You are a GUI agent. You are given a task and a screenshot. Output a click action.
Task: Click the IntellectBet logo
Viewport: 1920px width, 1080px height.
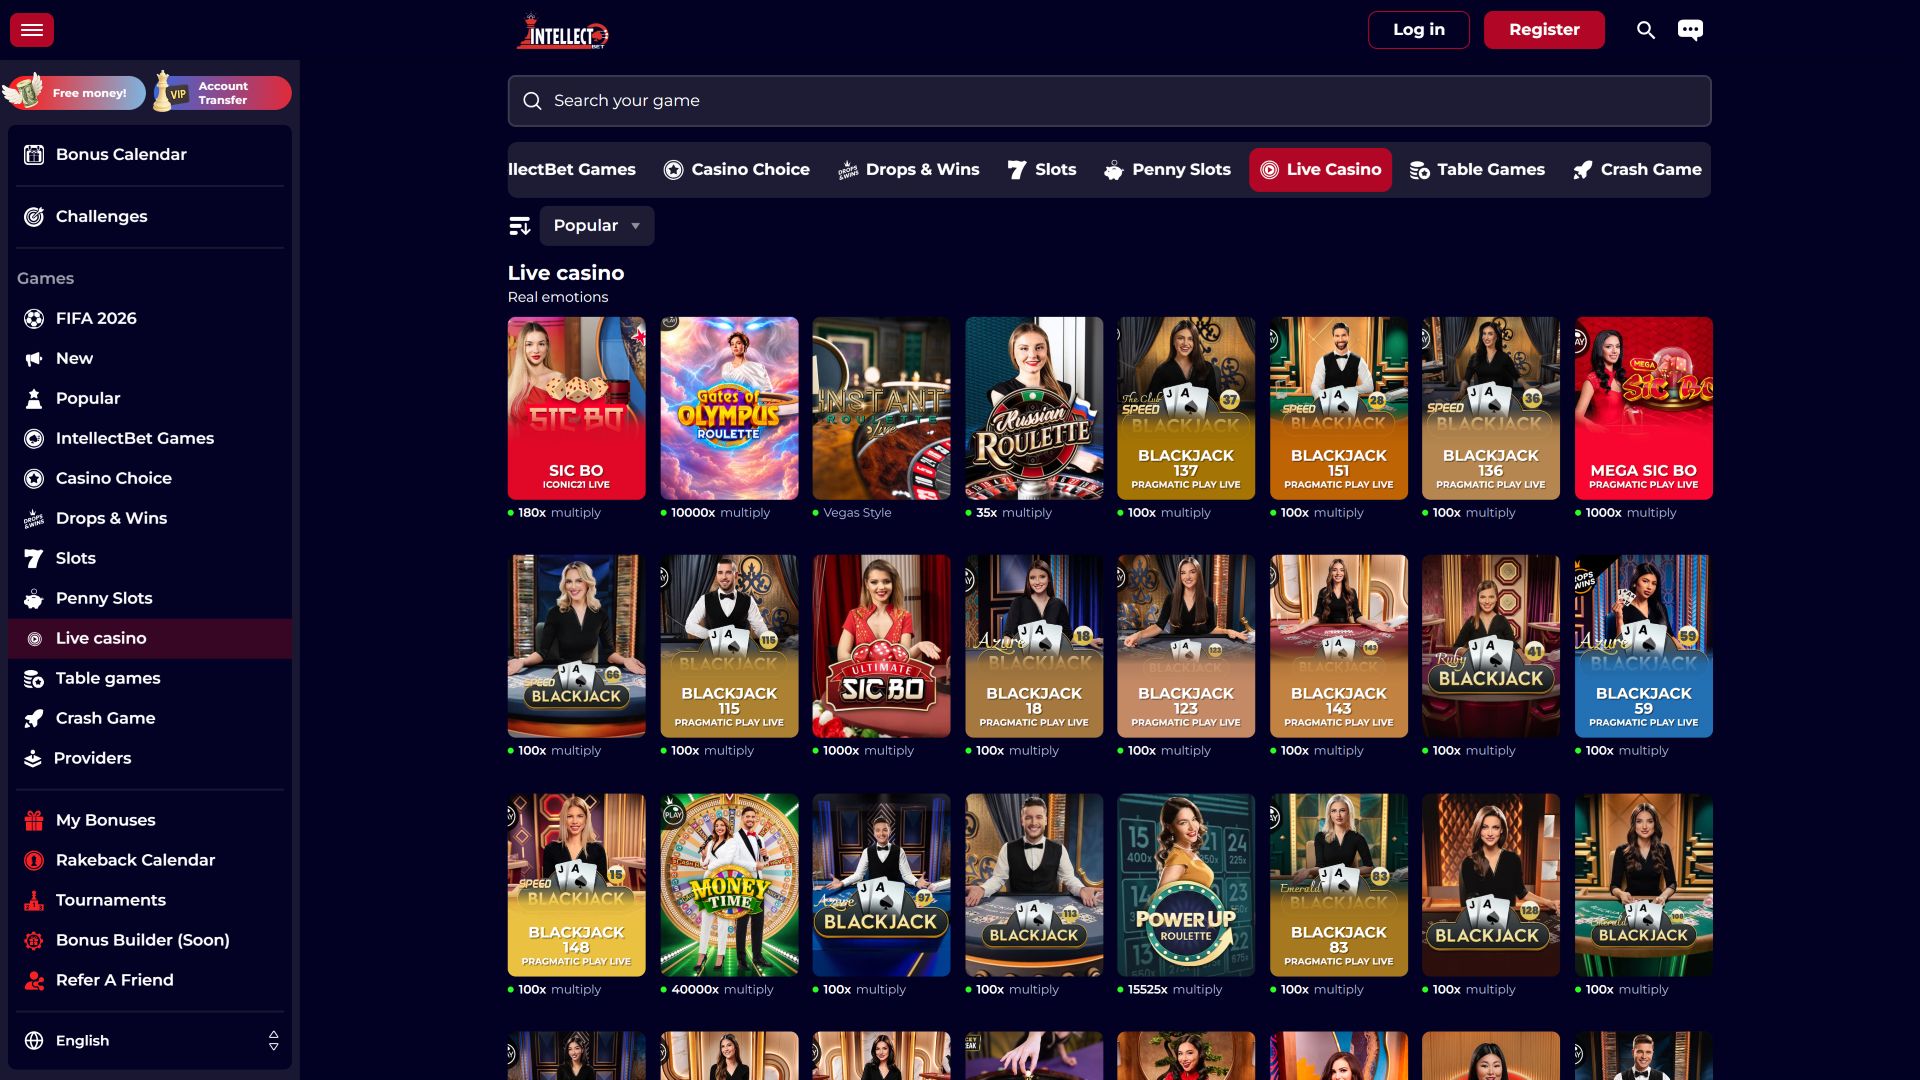[x=562, y=31]
